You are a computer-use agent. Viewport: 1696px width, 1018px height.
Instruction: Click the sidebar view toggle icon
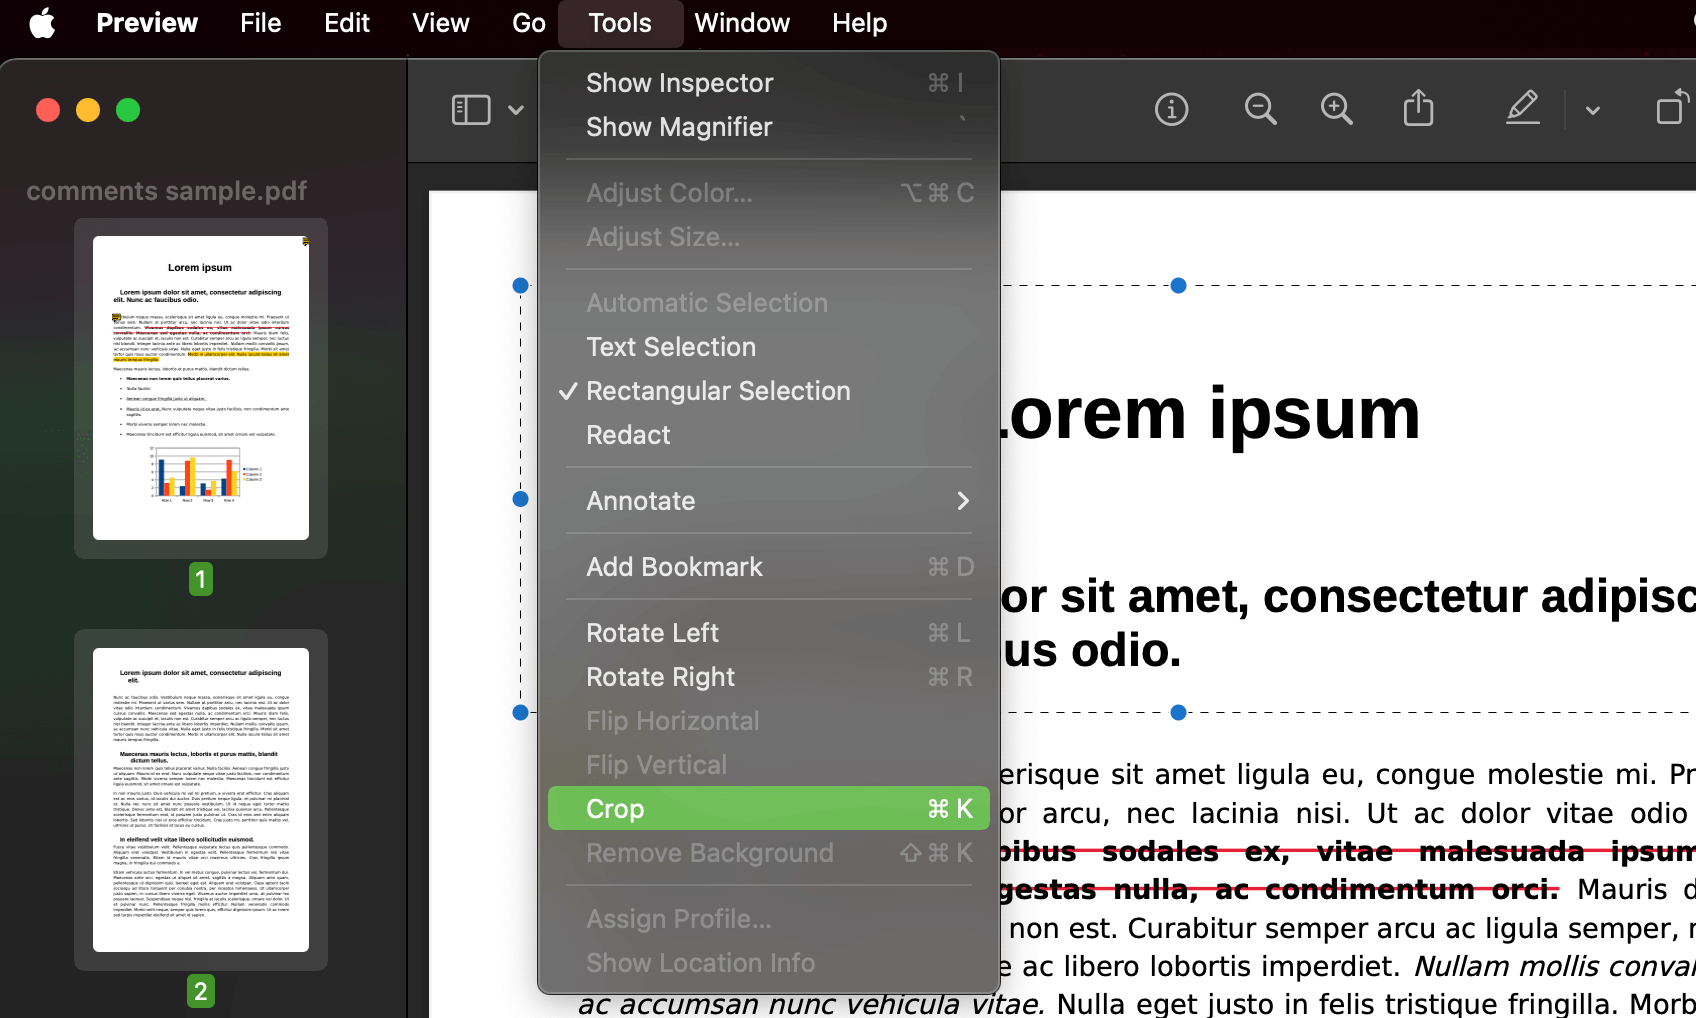[471, 110]
